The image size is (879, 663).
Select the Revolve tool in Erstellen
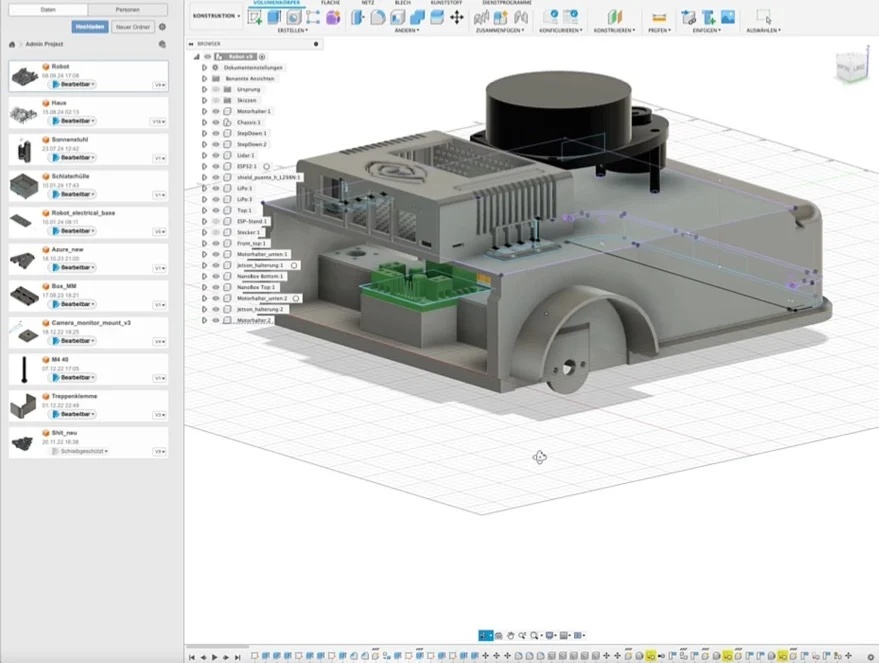(293, 17)
